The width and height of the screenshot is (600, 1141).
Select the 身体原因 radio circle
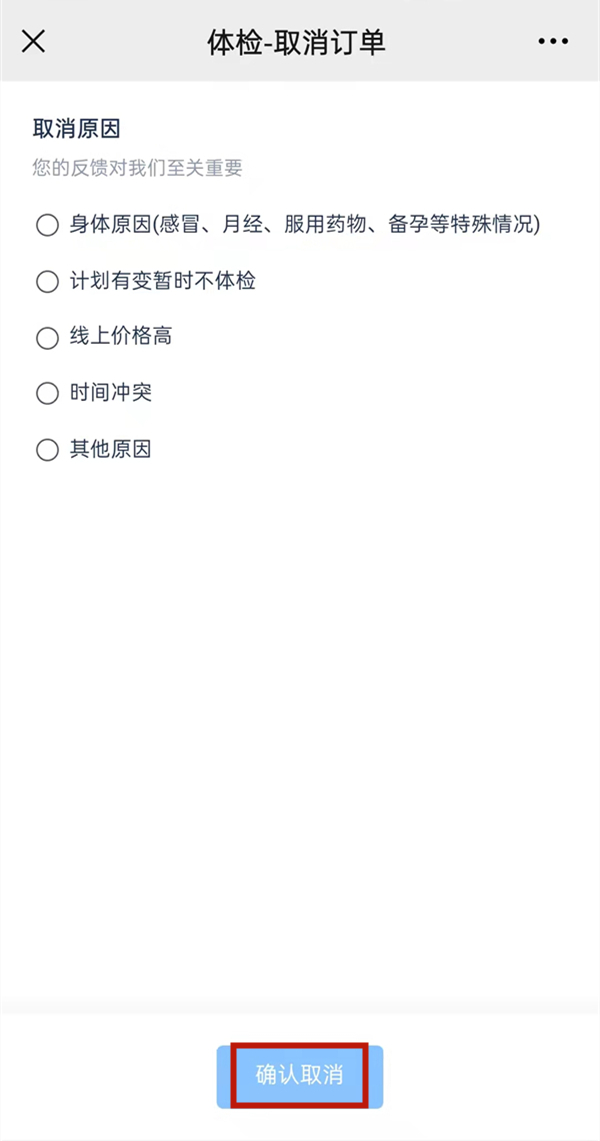[x=47, y=225]
